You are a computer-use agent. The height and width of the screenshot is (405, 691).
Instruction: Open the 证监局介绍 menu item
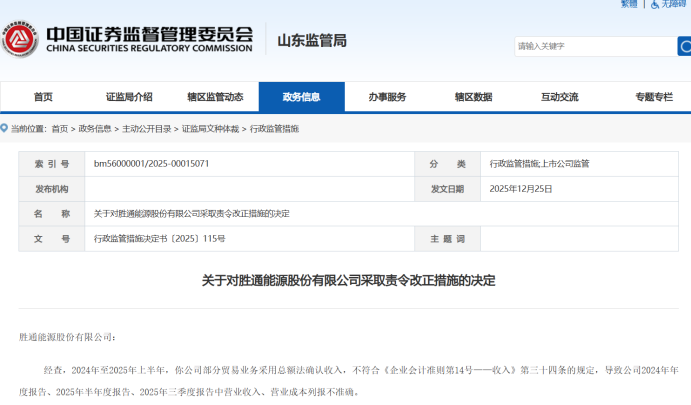click(129, 97)
